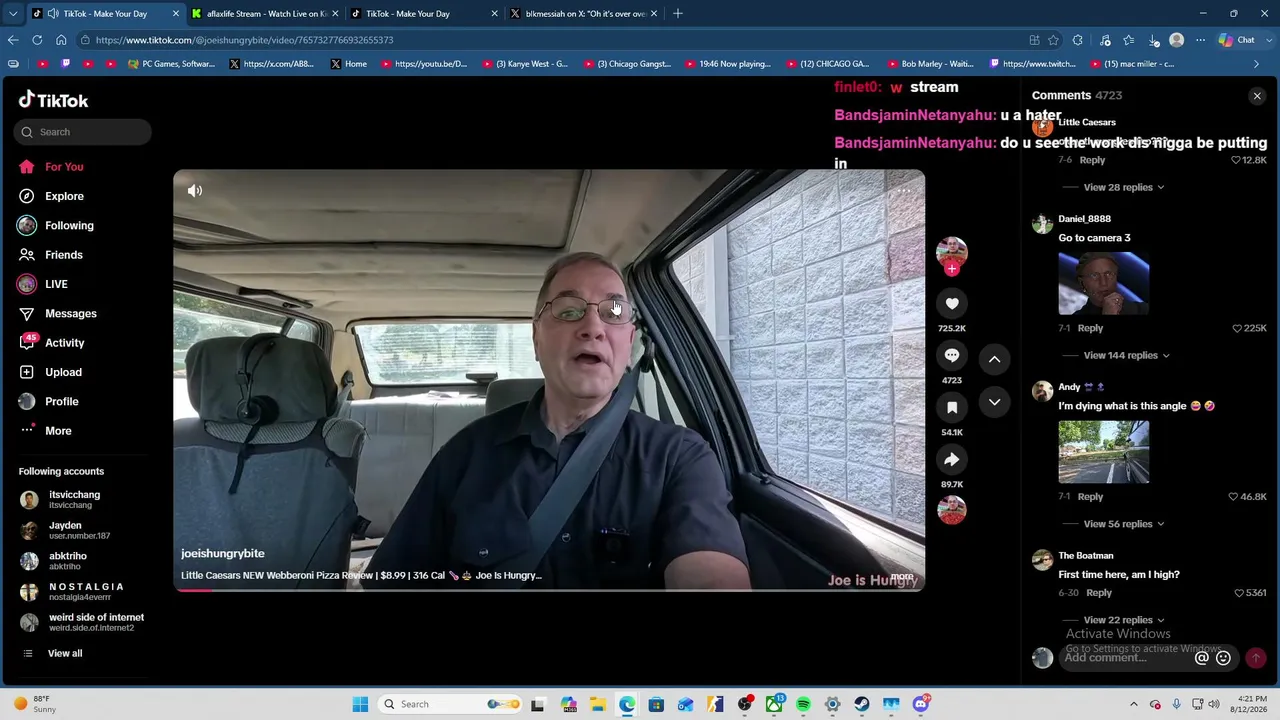Screen dimensions: 1280x720
Task: Mention a user with the @ icon
Action: pos(1202,658)
